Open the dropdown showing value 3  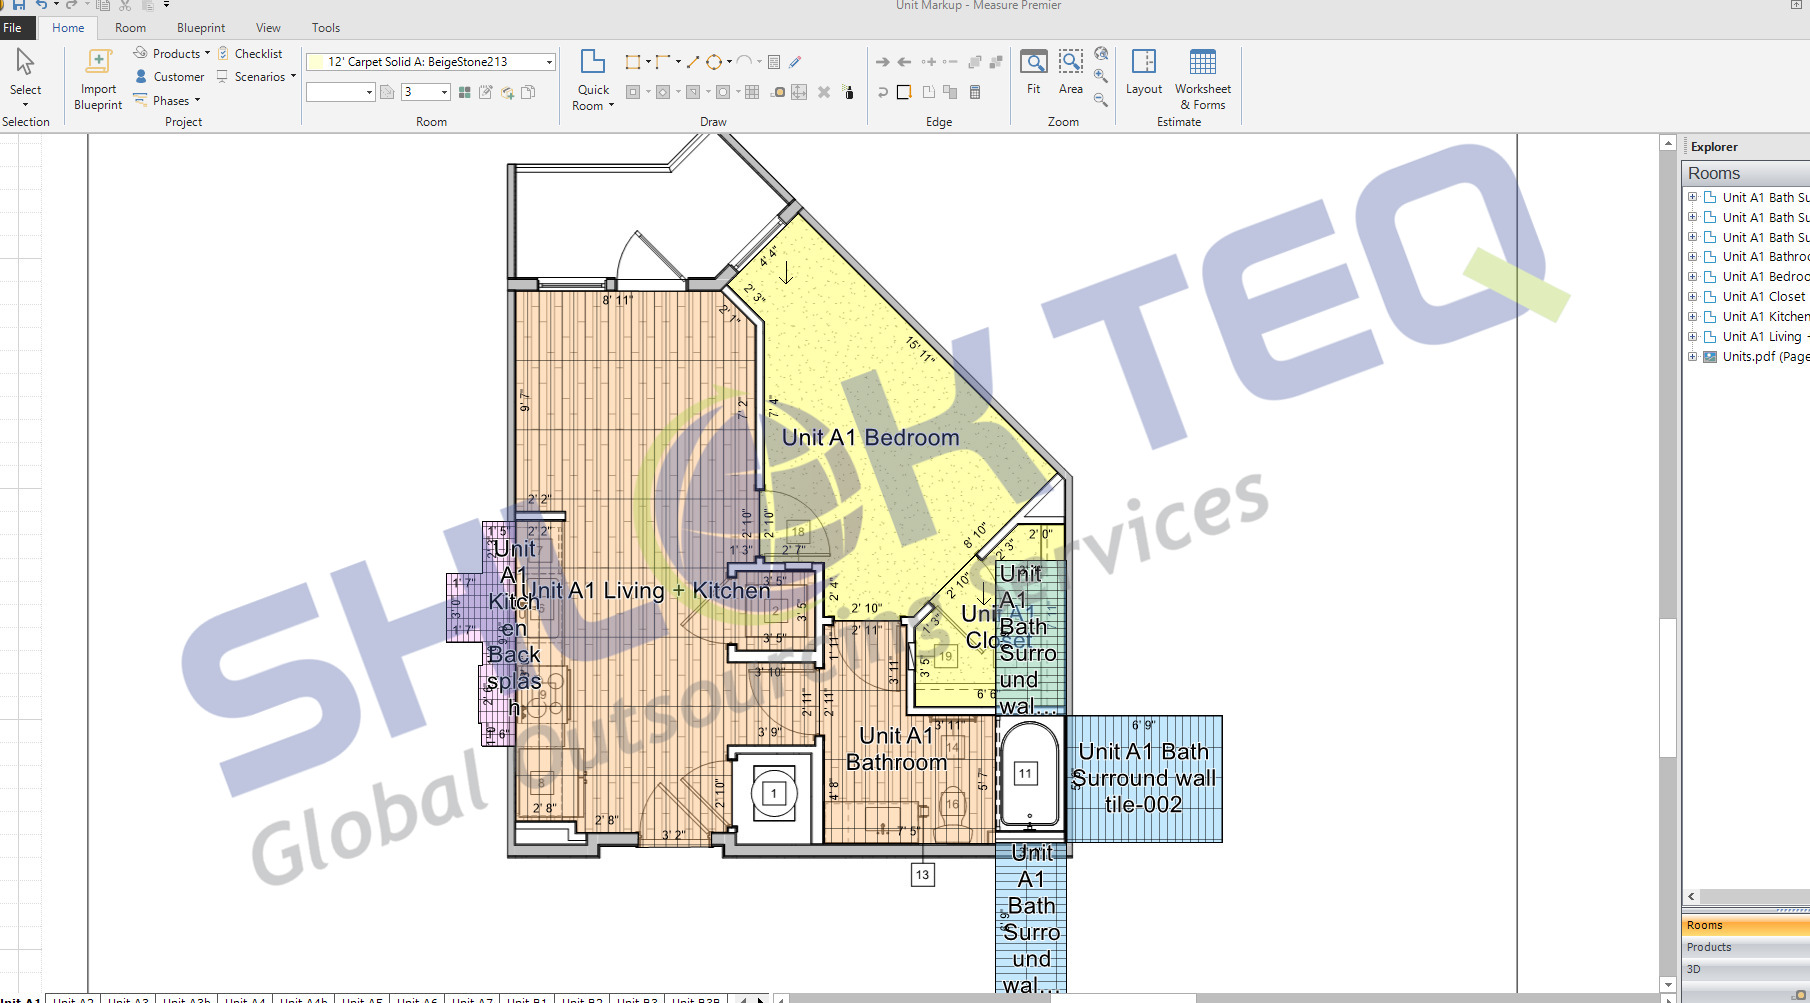tap(426, 92)
